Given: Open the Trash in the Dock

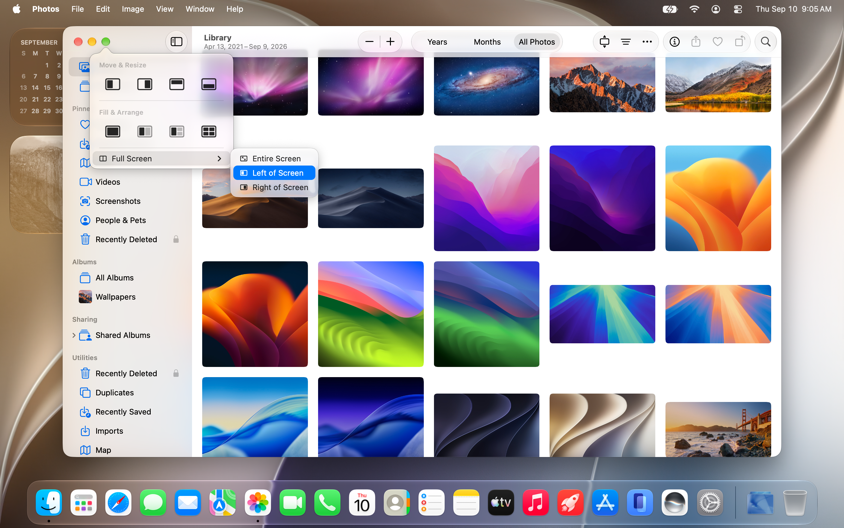Looking at the screenshot, I should 794,503.
